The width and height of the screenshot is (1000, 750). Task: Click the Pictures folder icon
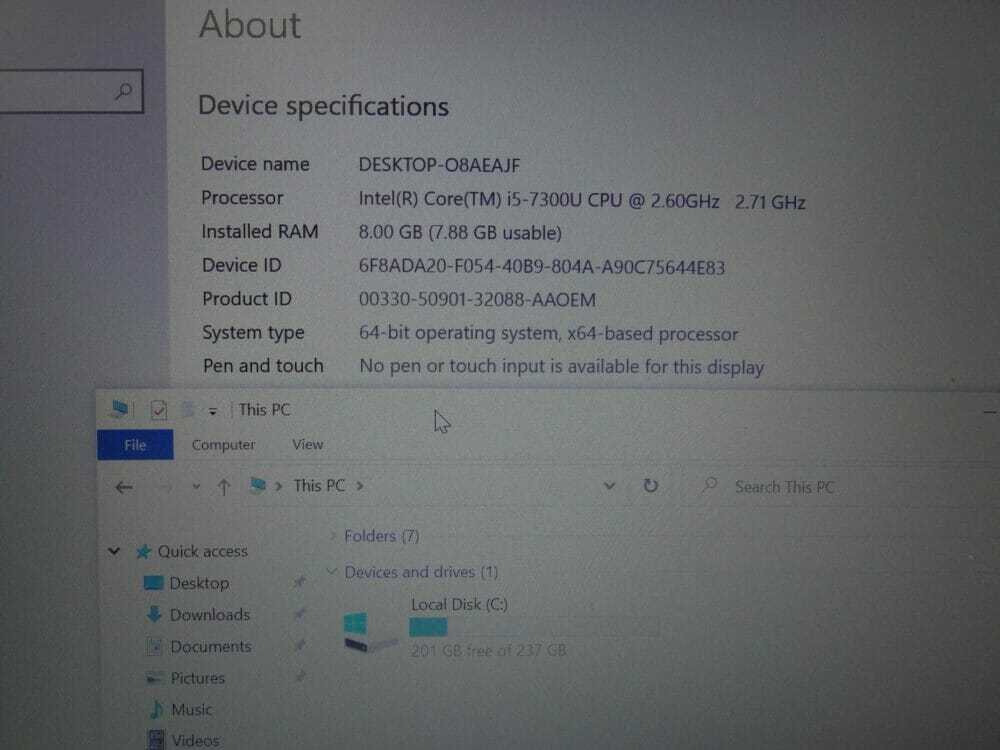(154, 678)
